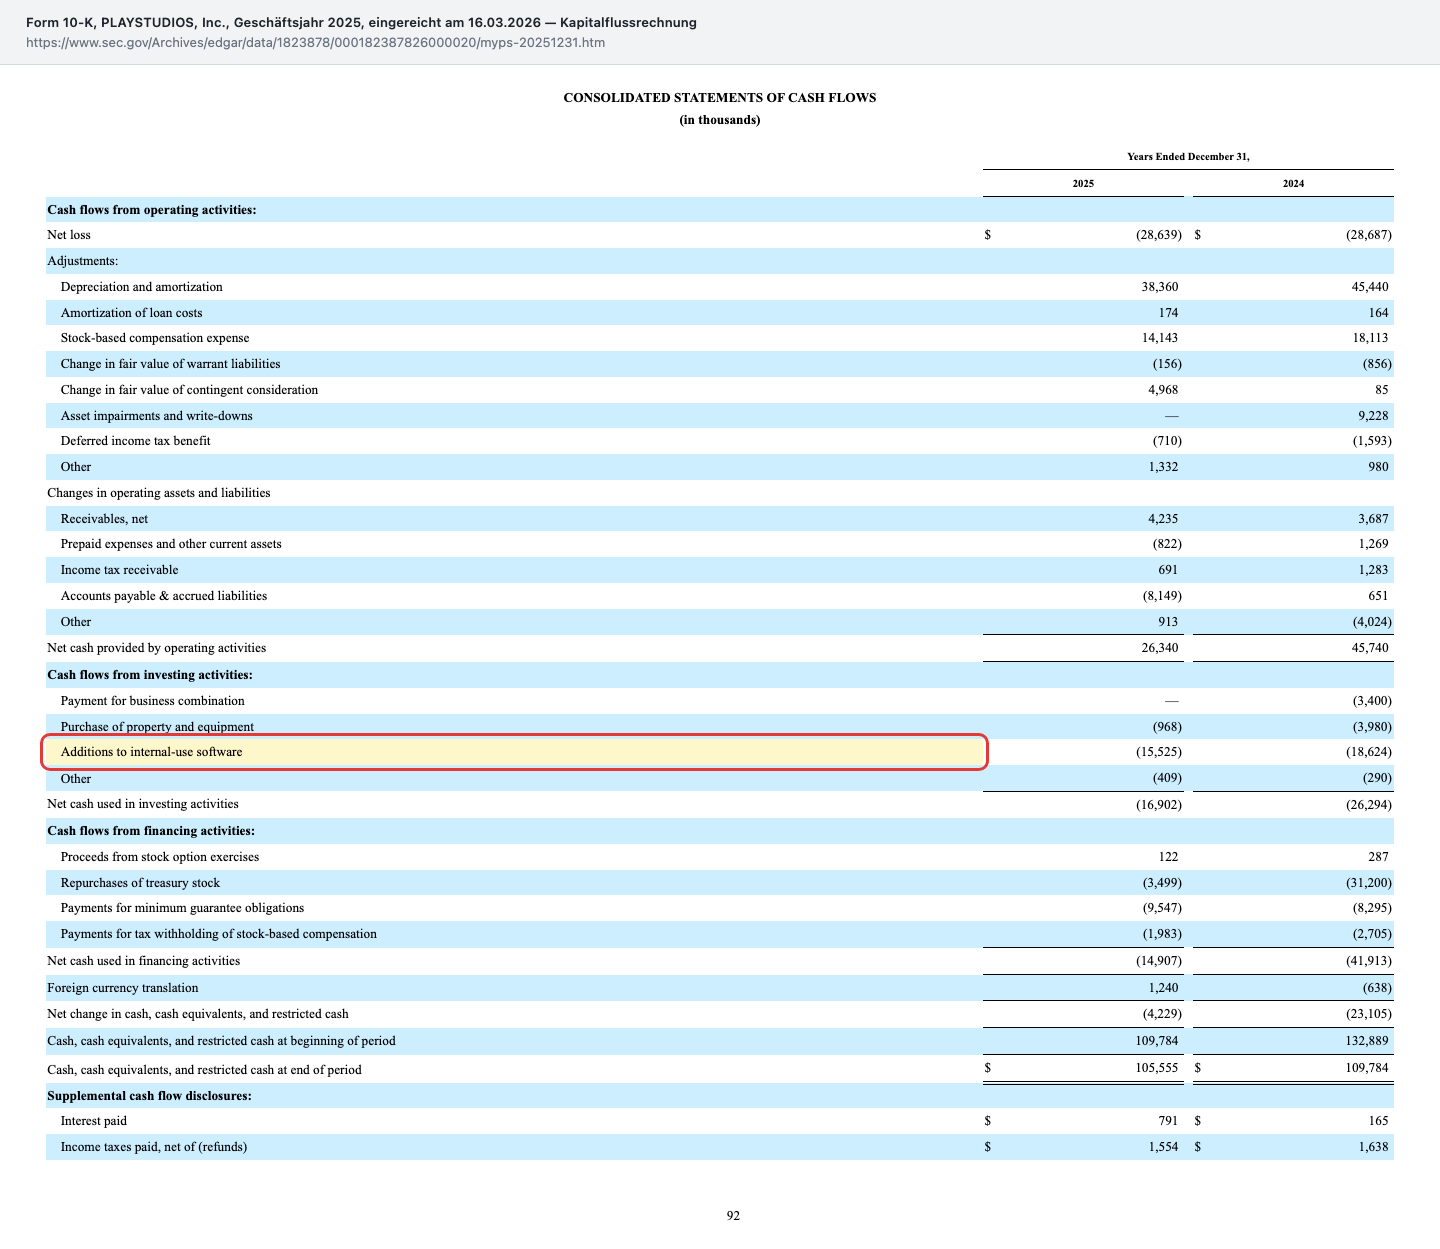The image size is (1440, 1249).
Task: Select 'Accounts payable & accrued liabilities' label
Action: (164, 596)
